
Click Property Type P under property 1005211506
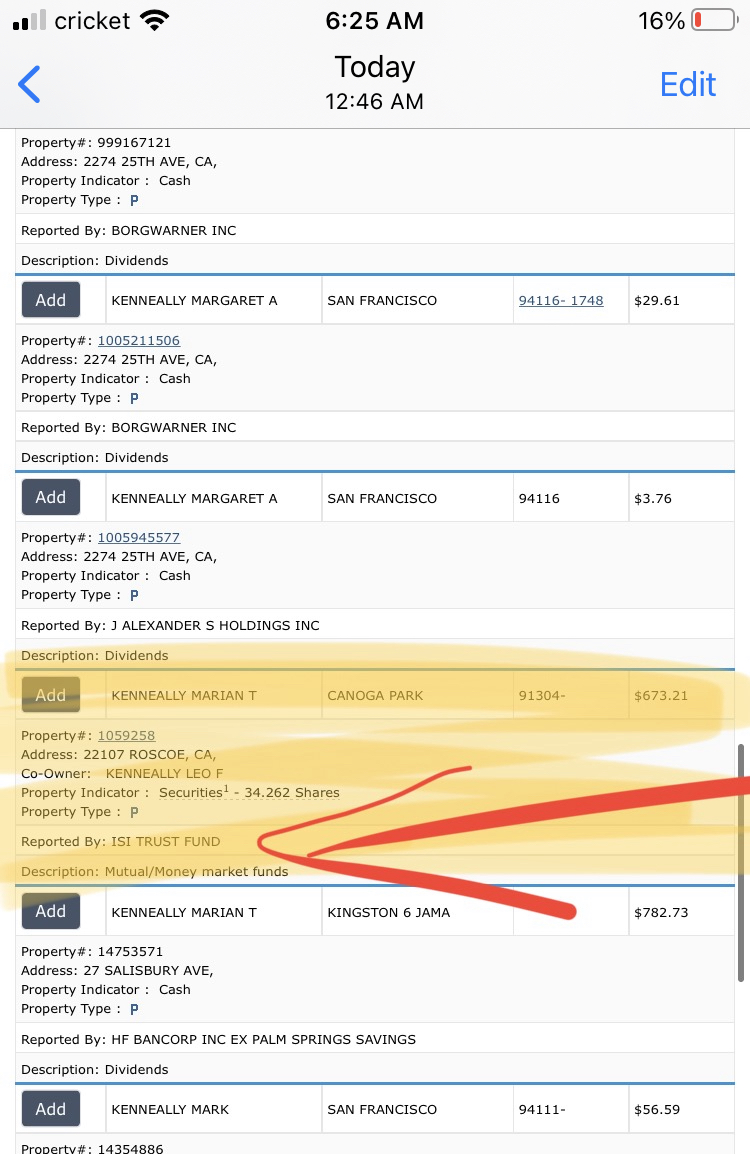[x=134, y=398]
